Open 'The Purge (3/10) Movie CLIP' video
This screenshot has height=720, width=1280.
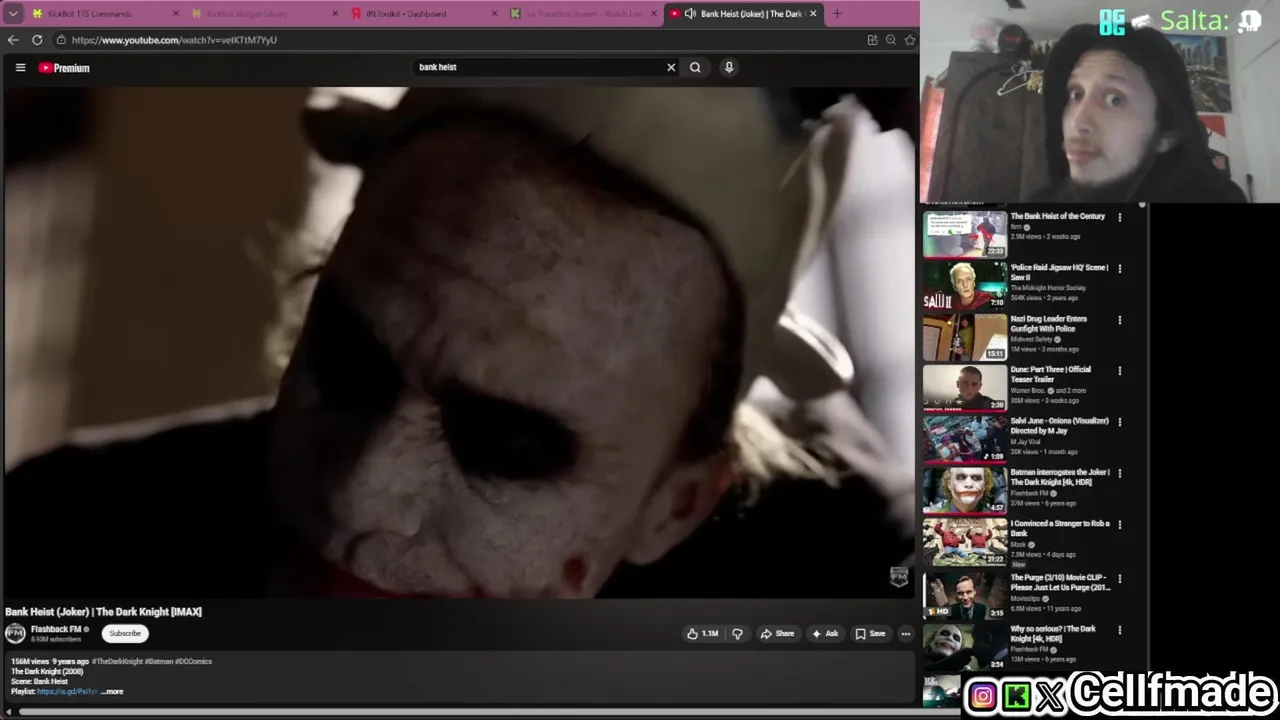tap(1060, 582)
